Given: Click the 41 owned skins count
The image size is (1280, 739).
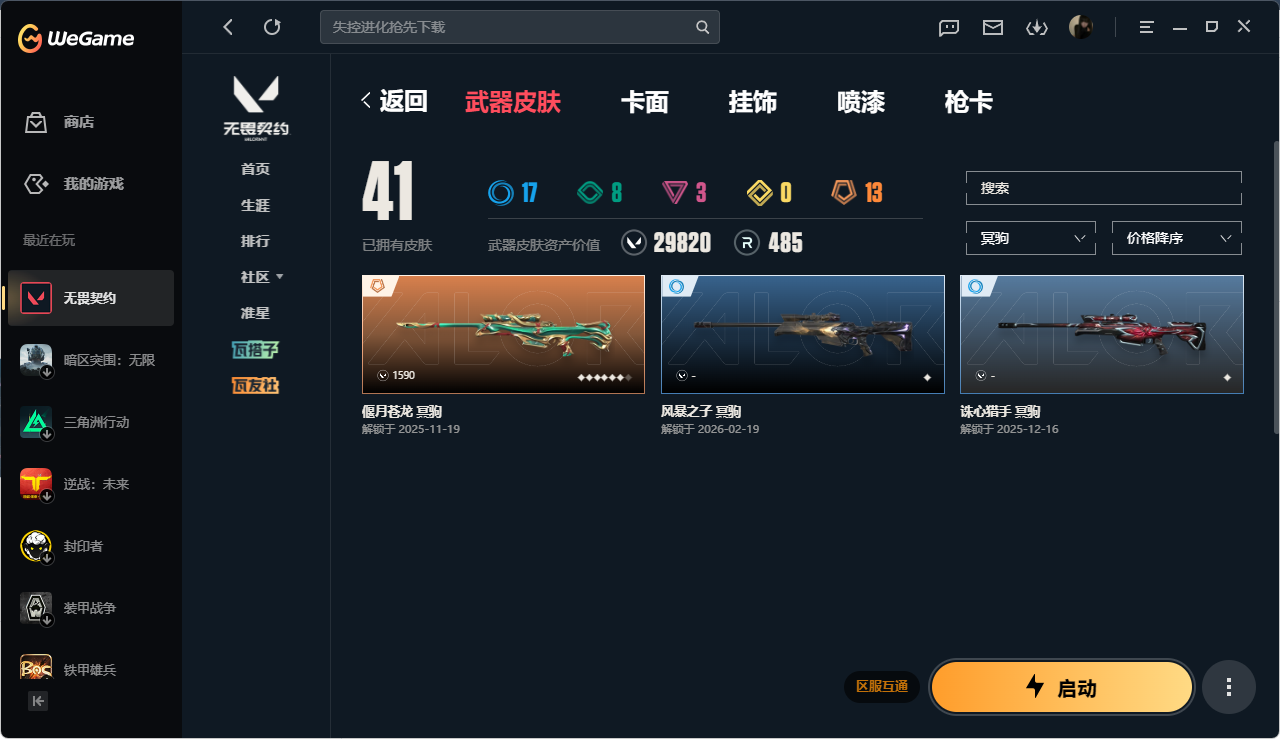Looking at the screenshot, I should tap(388, 192).
